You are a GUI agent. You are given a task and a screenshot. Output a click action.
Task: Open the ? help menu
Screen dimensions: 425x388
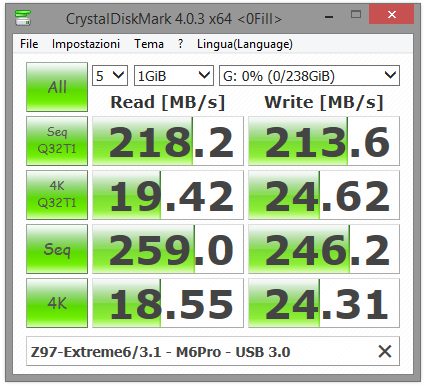point(180,44)
